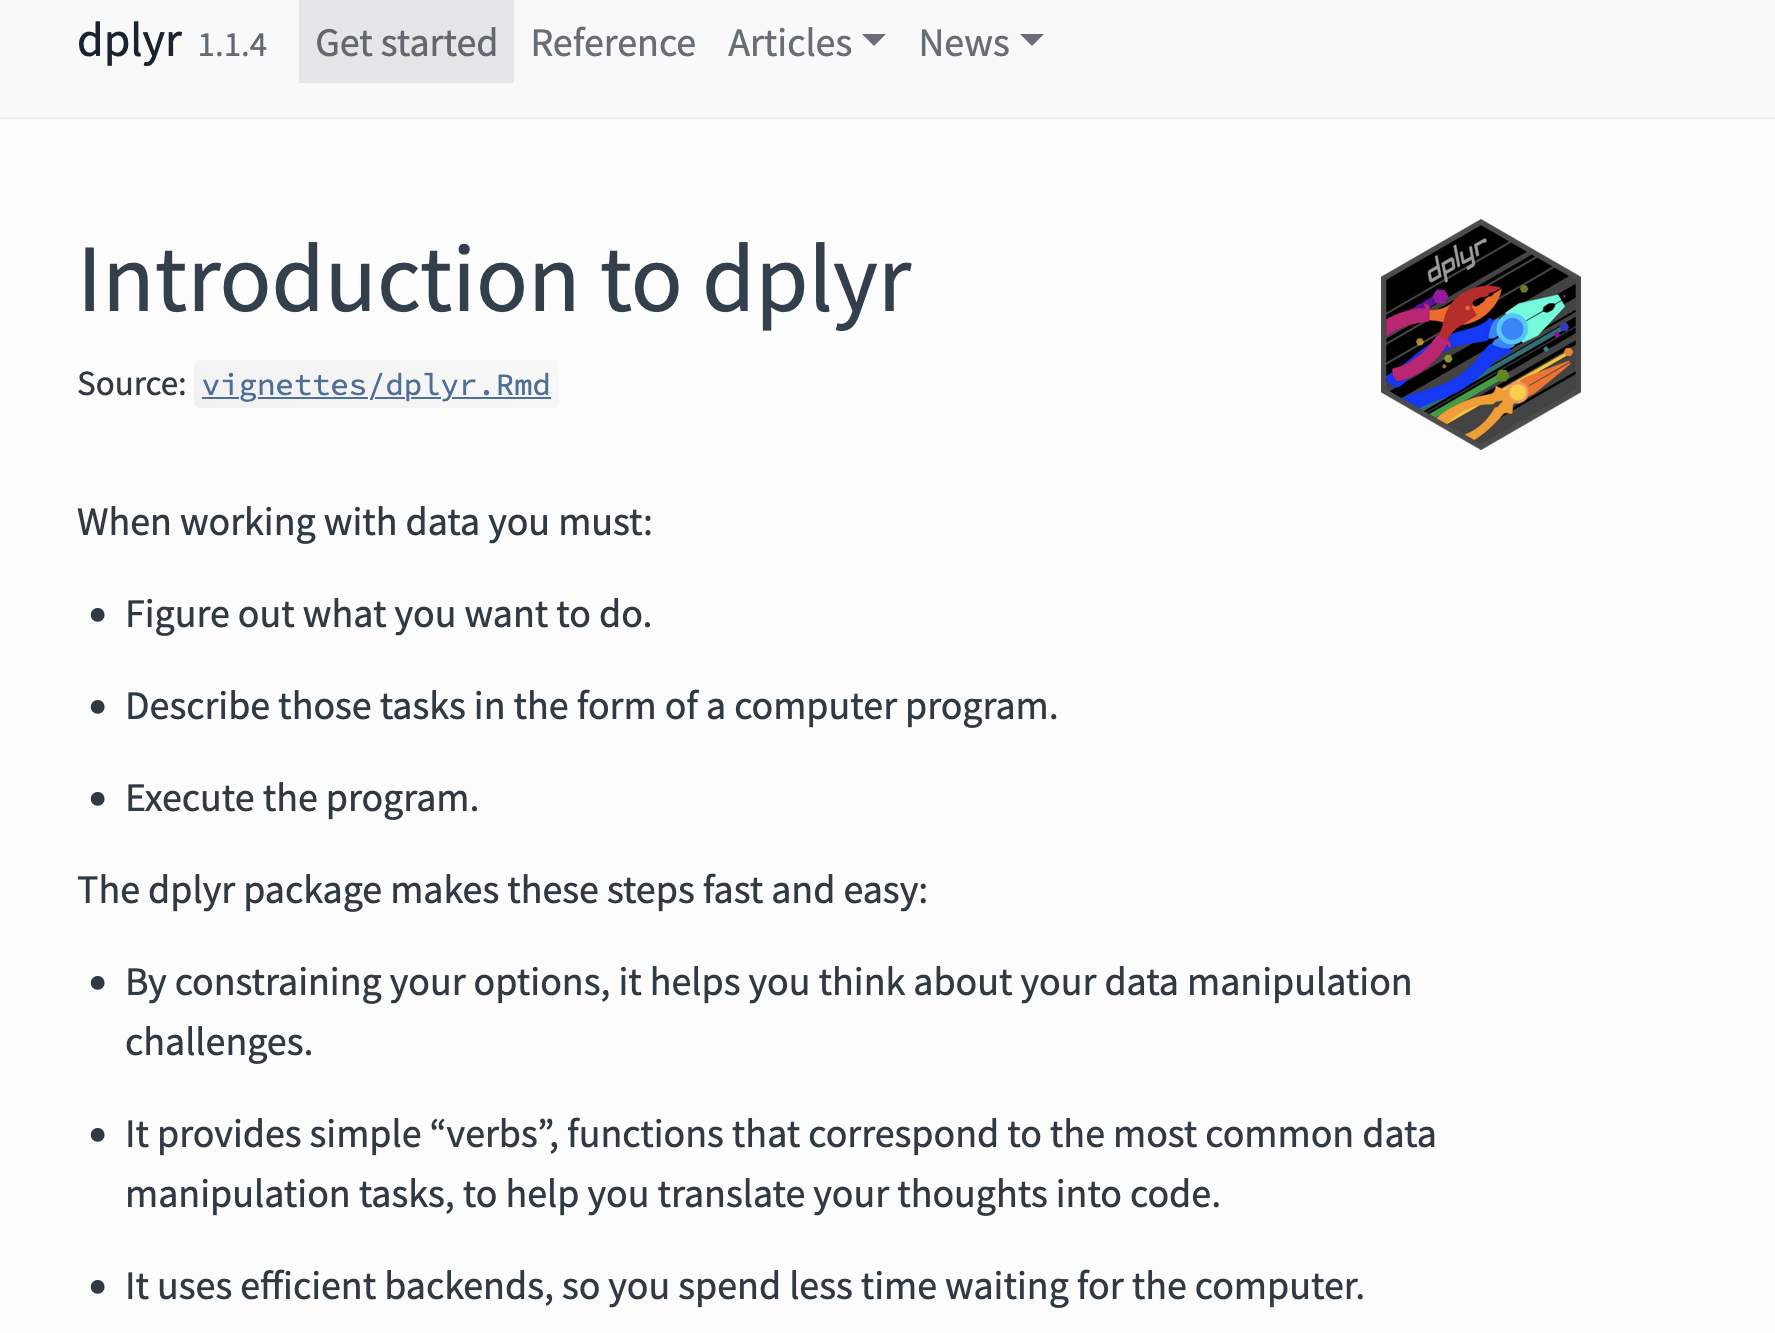Open the Get started tab
This screenshot has height=1333, width=1775.
pyautogui.click(x=406, y=43)
